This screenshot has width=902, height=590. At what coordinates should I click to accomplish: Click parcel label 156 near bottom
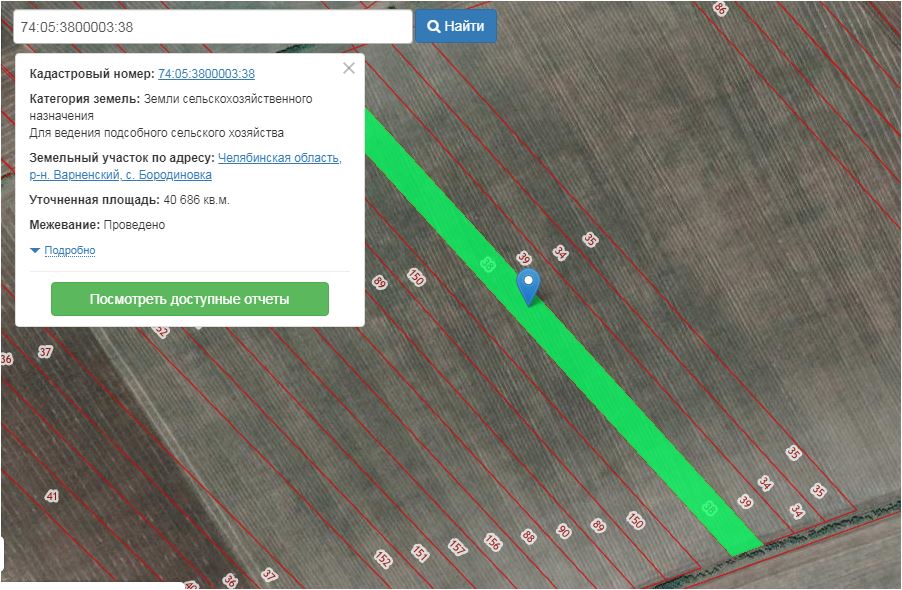coord(493,542)
